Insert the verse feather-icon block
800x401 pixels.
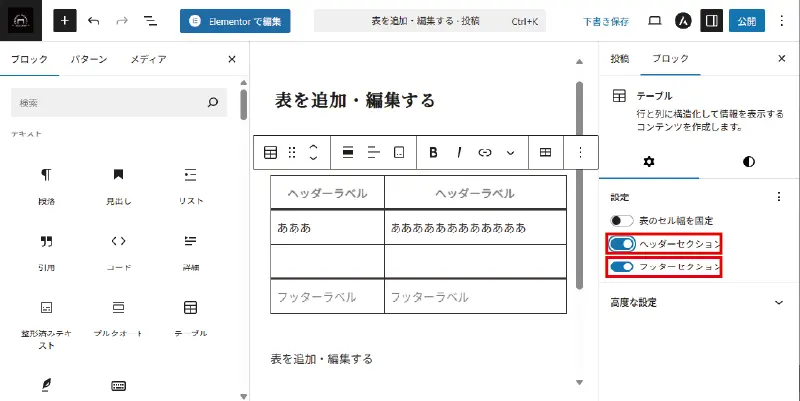46,386
